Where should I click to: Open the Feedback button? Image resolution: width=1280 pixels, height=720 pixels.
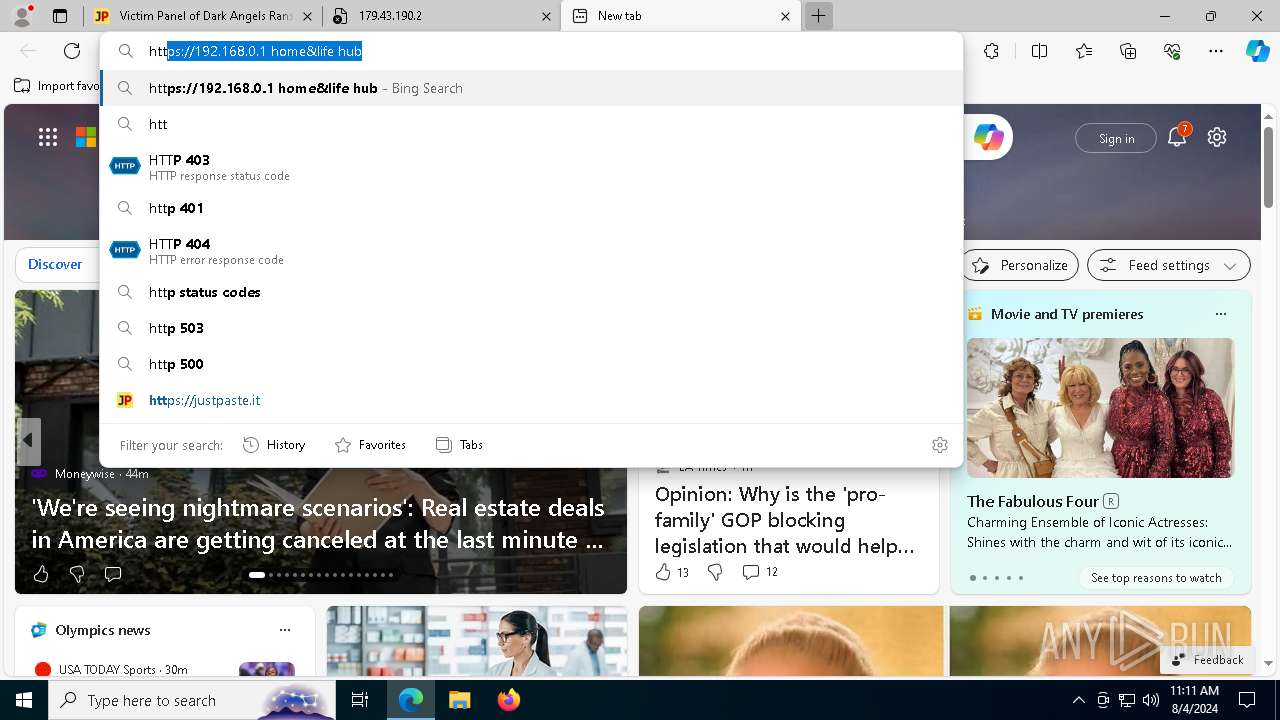point(1208,660)
